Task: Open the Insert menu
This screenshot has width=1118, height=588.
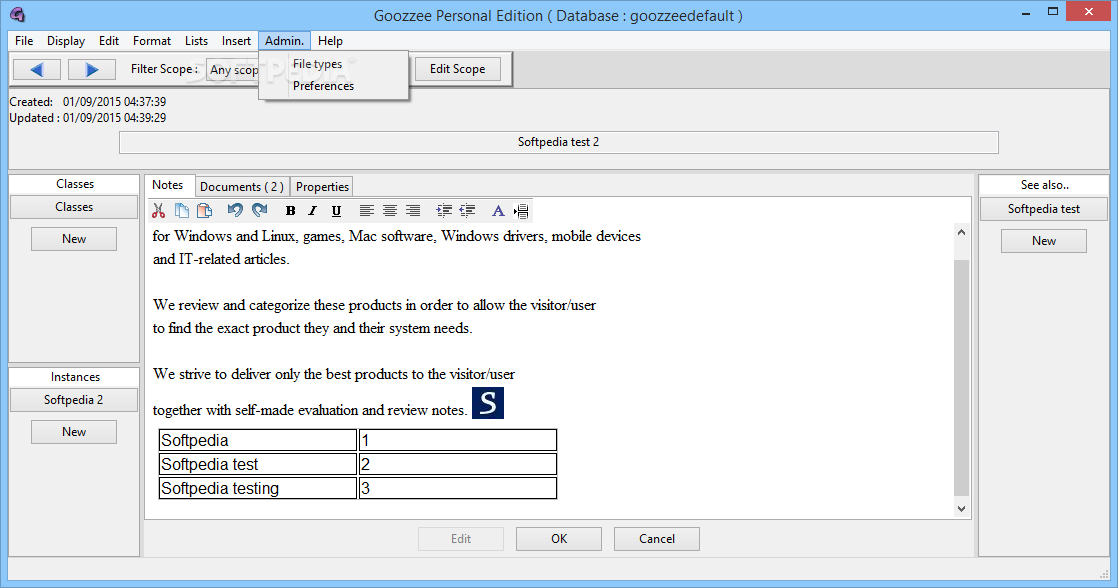Action: [236, 41]
